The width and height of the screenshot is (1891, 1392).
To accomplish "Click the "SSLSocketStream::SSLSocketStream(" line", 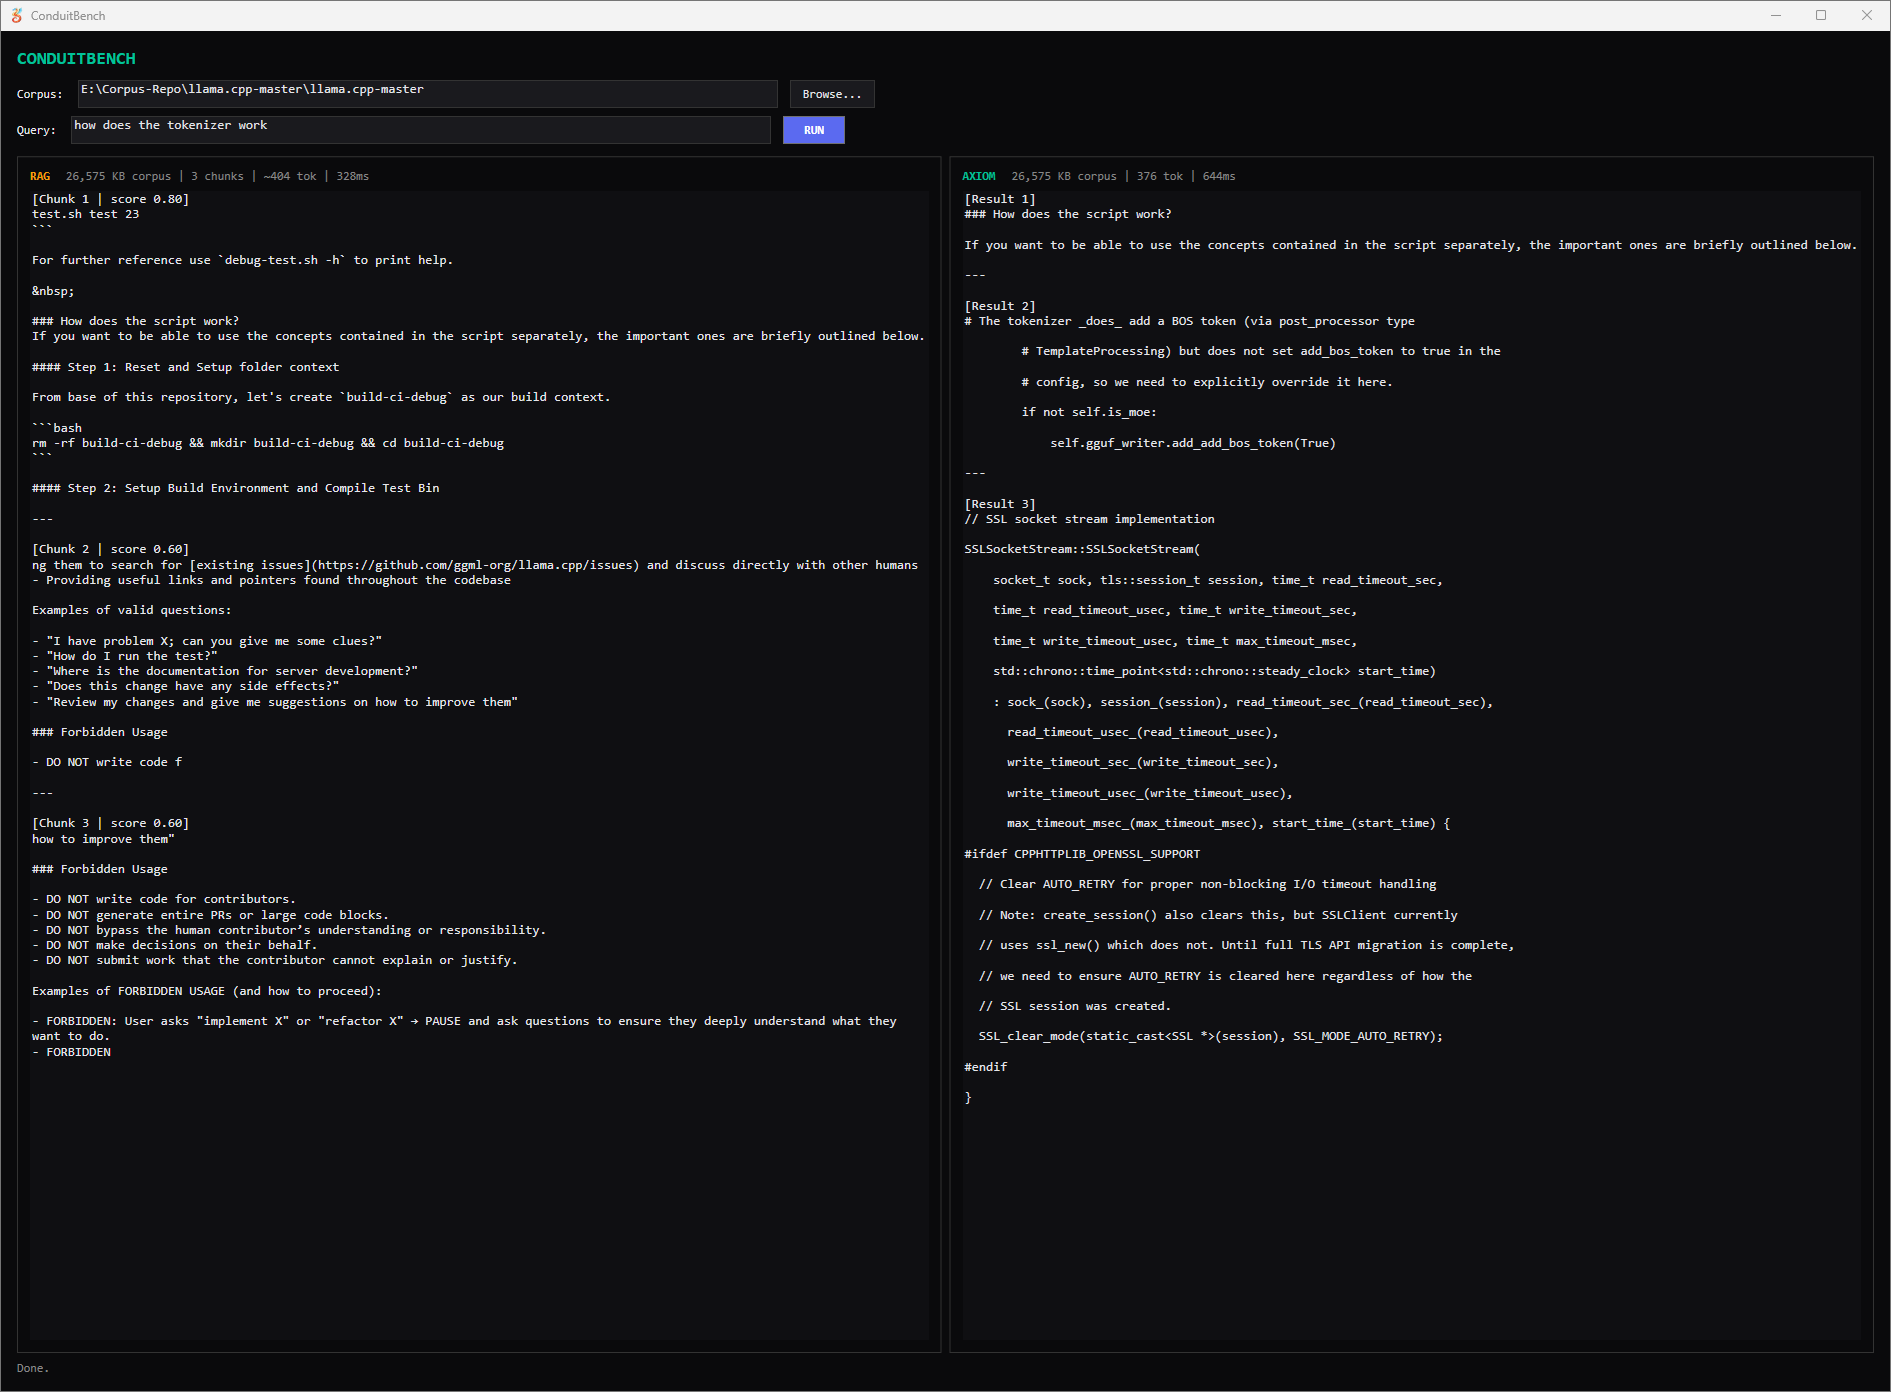I will [x=1082, y=549].
